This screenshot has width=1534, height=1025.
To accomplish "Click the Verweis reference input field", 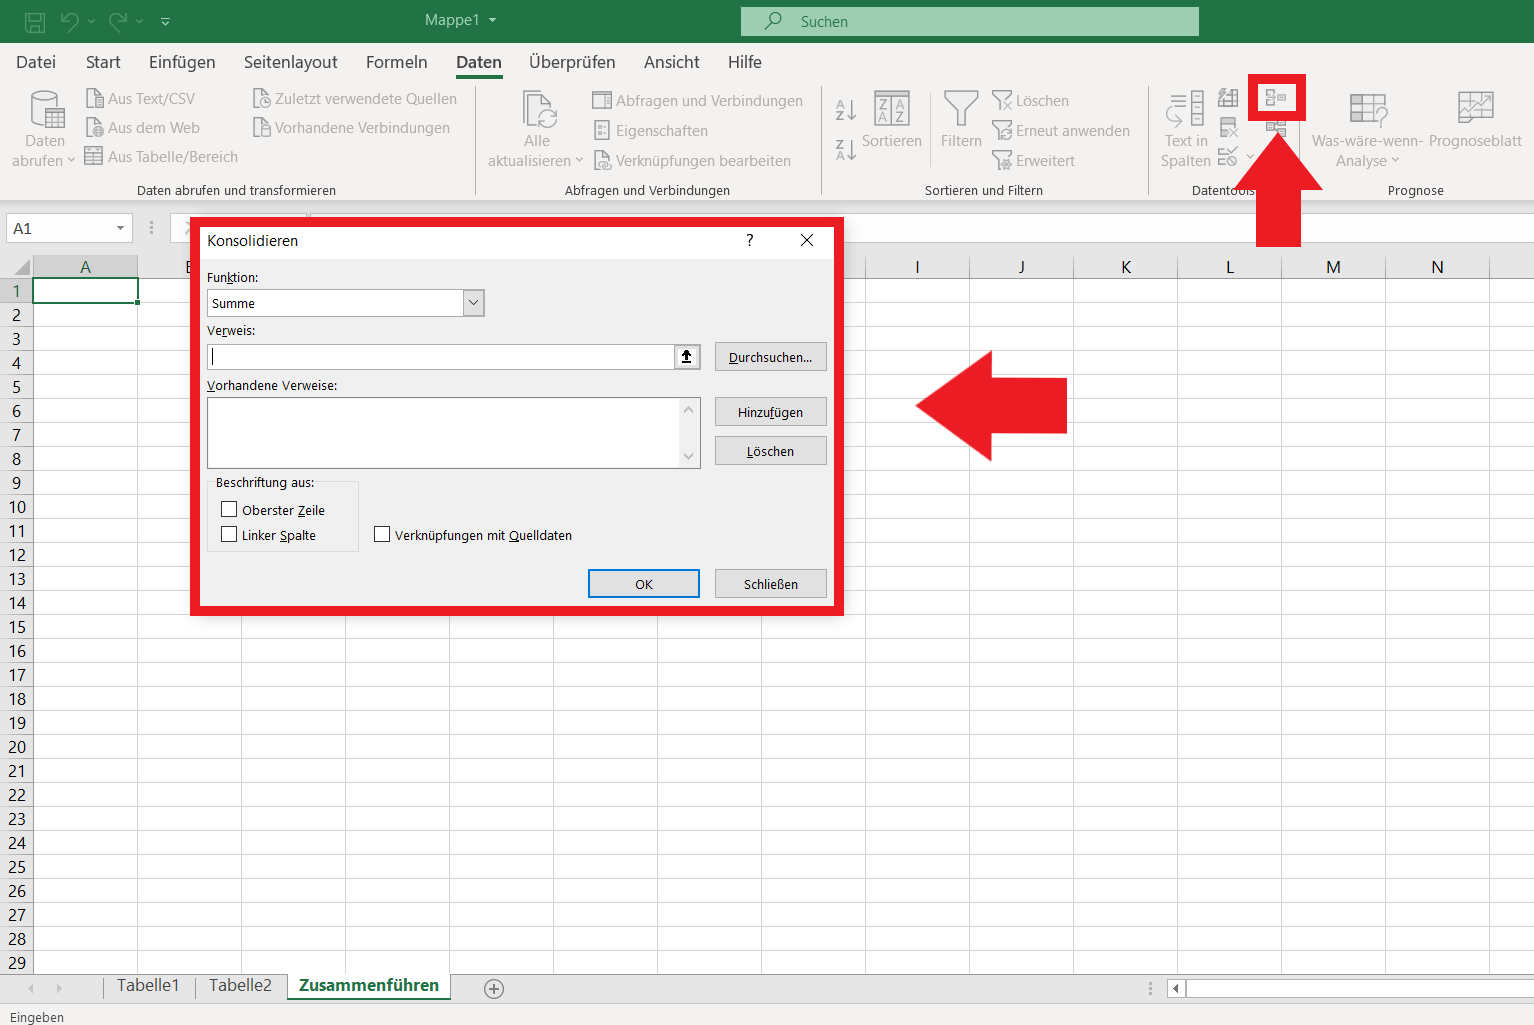I will [x=441, y=357].
